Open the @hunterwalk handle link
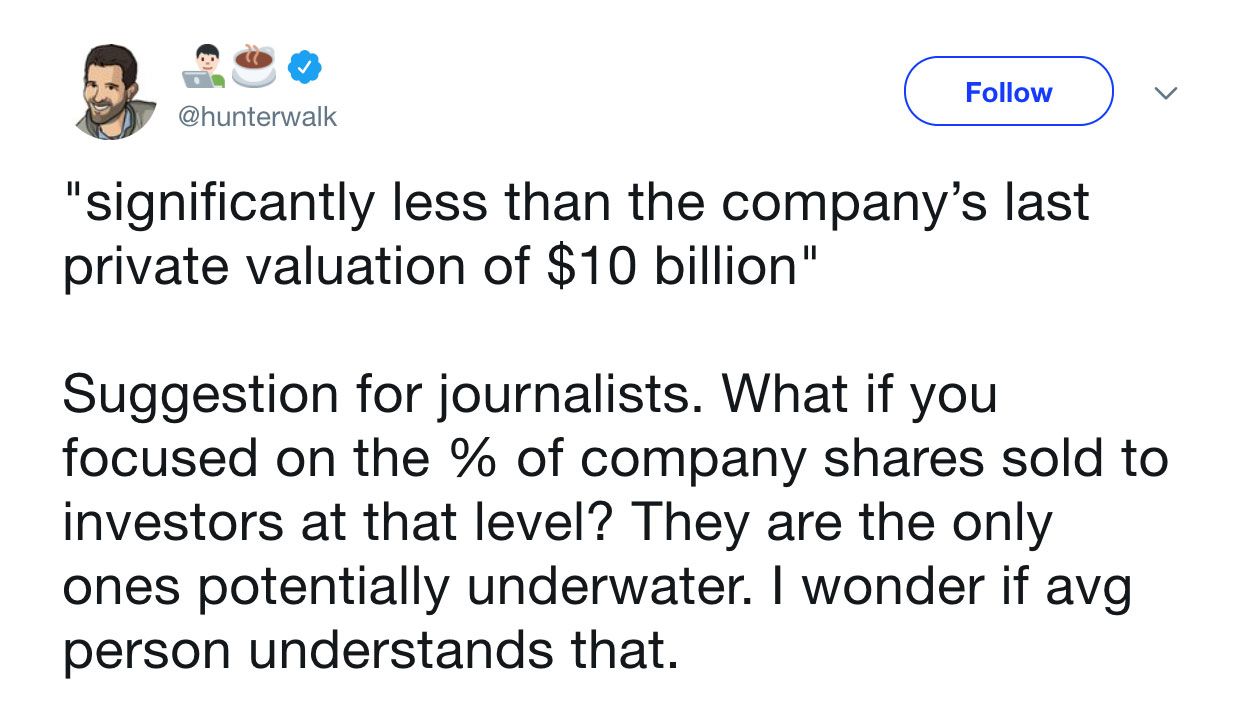 [257, 118]
